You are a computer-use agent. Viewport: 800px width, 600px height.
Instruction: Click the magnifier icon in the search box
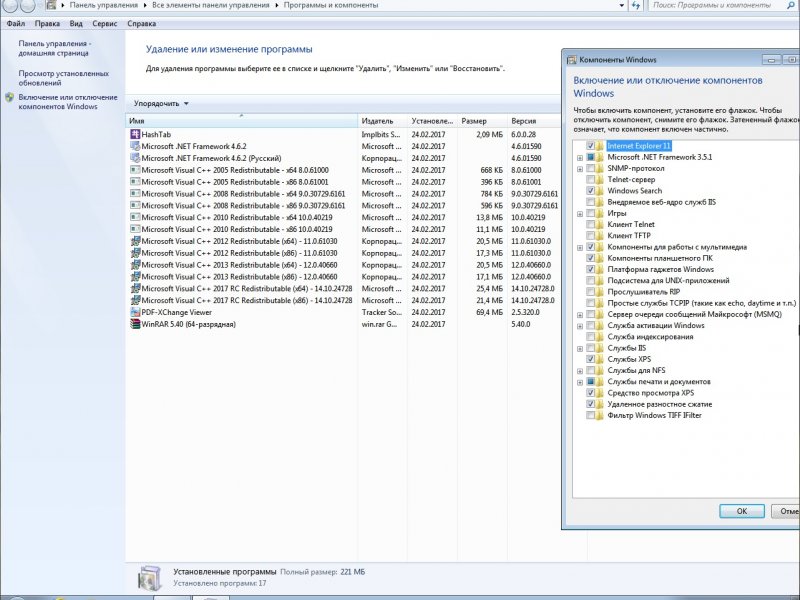coord(791,5)
